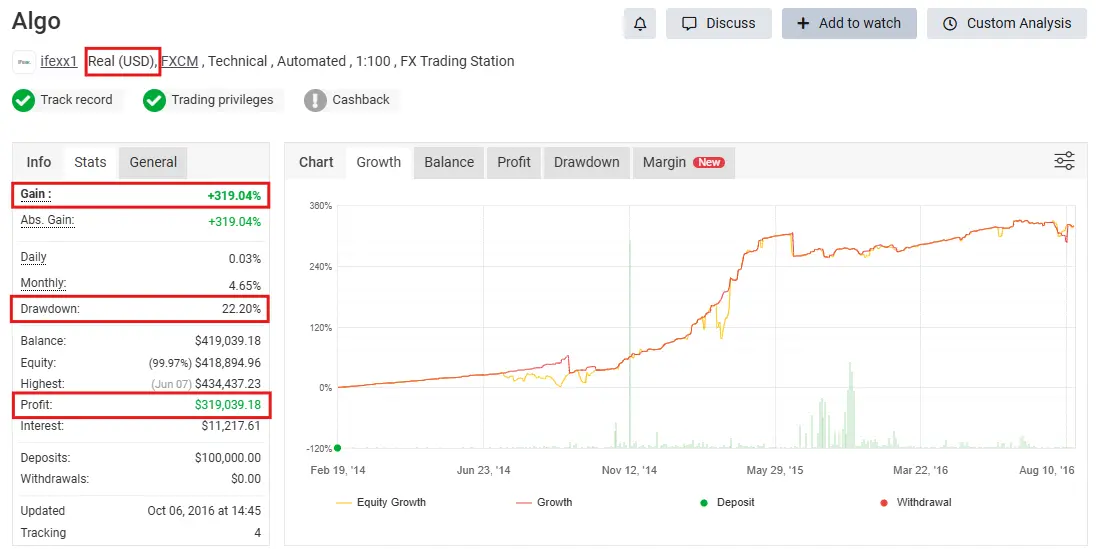The width and height of the screenshot is (1096, 549).
Task: Follow the FXCM broker link
Action: click(180, 61)
